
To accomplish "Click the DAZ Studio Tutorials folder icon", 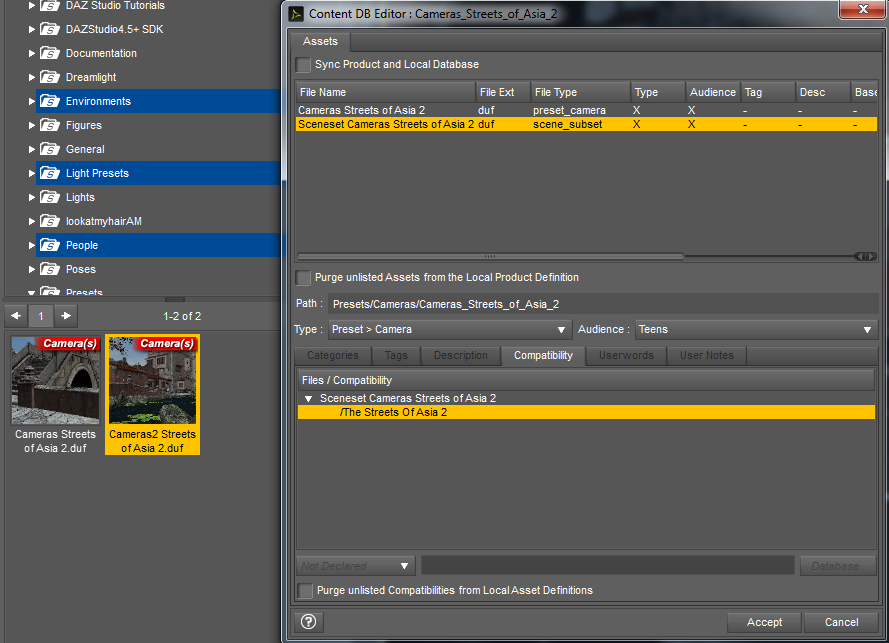I will pos(50,6).
